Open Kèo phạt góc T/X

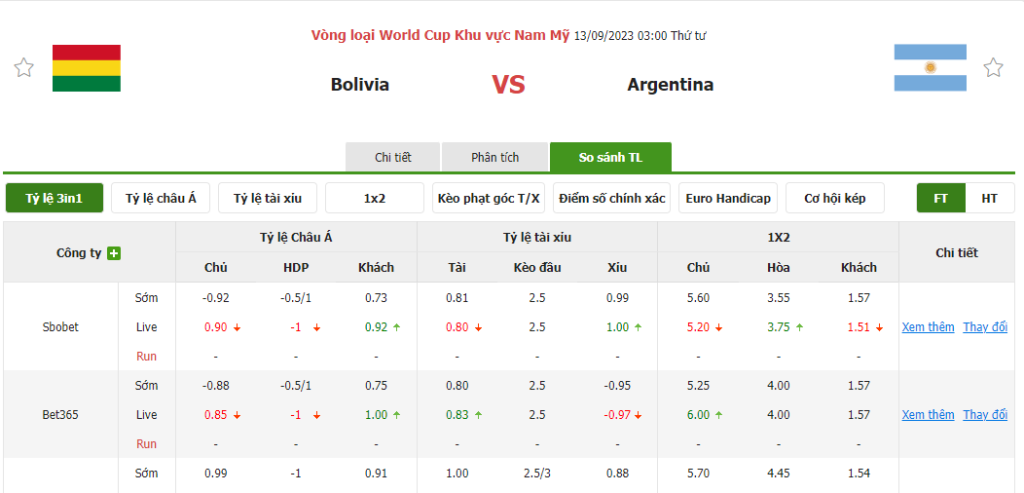point(489,198)
